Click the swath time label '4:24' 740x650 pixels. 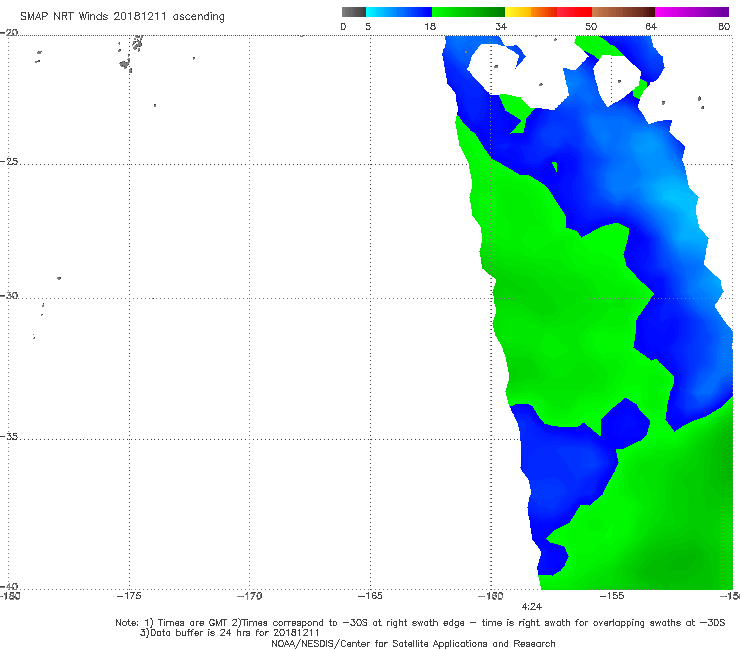(531, 607)
